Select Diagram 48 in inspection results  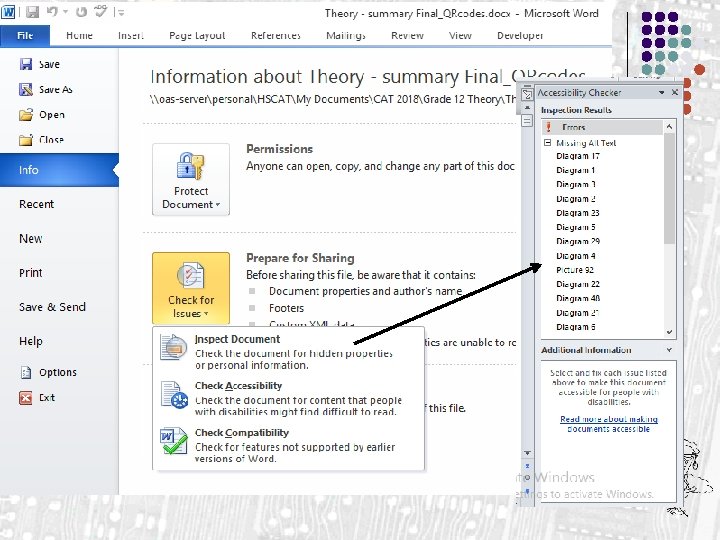pyautogui.click(x=578, y=298)
